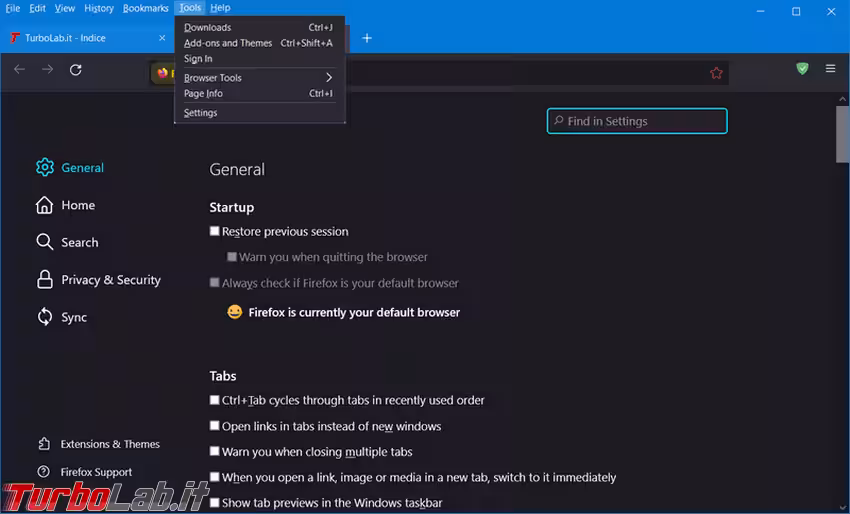Screen dimensions: 850x514
Task: Click the forward navigation arrow
Action: 47,70
